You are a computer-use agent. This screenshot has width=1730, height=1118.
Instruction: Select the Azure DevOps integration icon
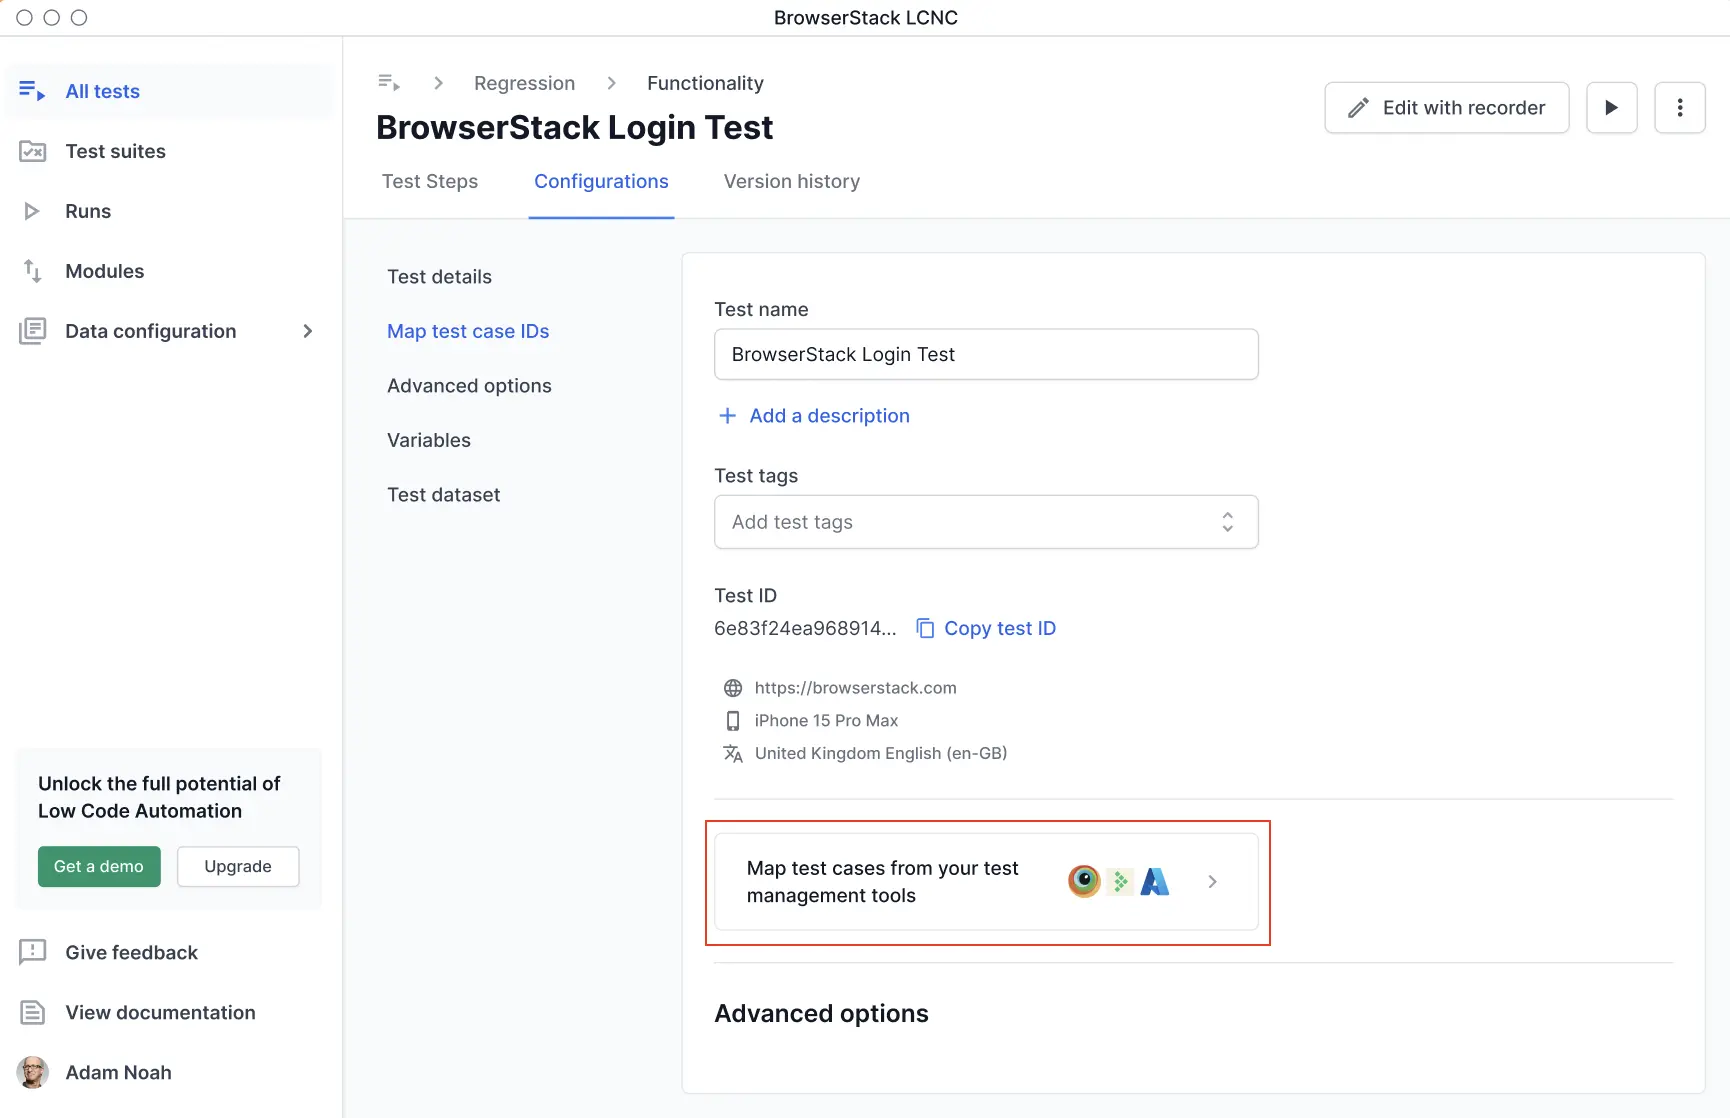point(1155,881)
